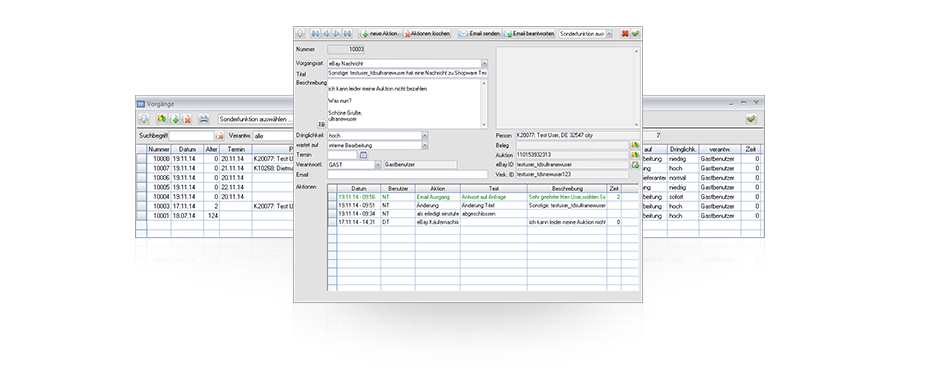Viewport: 930px width, 385px height.
Task: Click into the Titel input field
Action: coord(407,73)
